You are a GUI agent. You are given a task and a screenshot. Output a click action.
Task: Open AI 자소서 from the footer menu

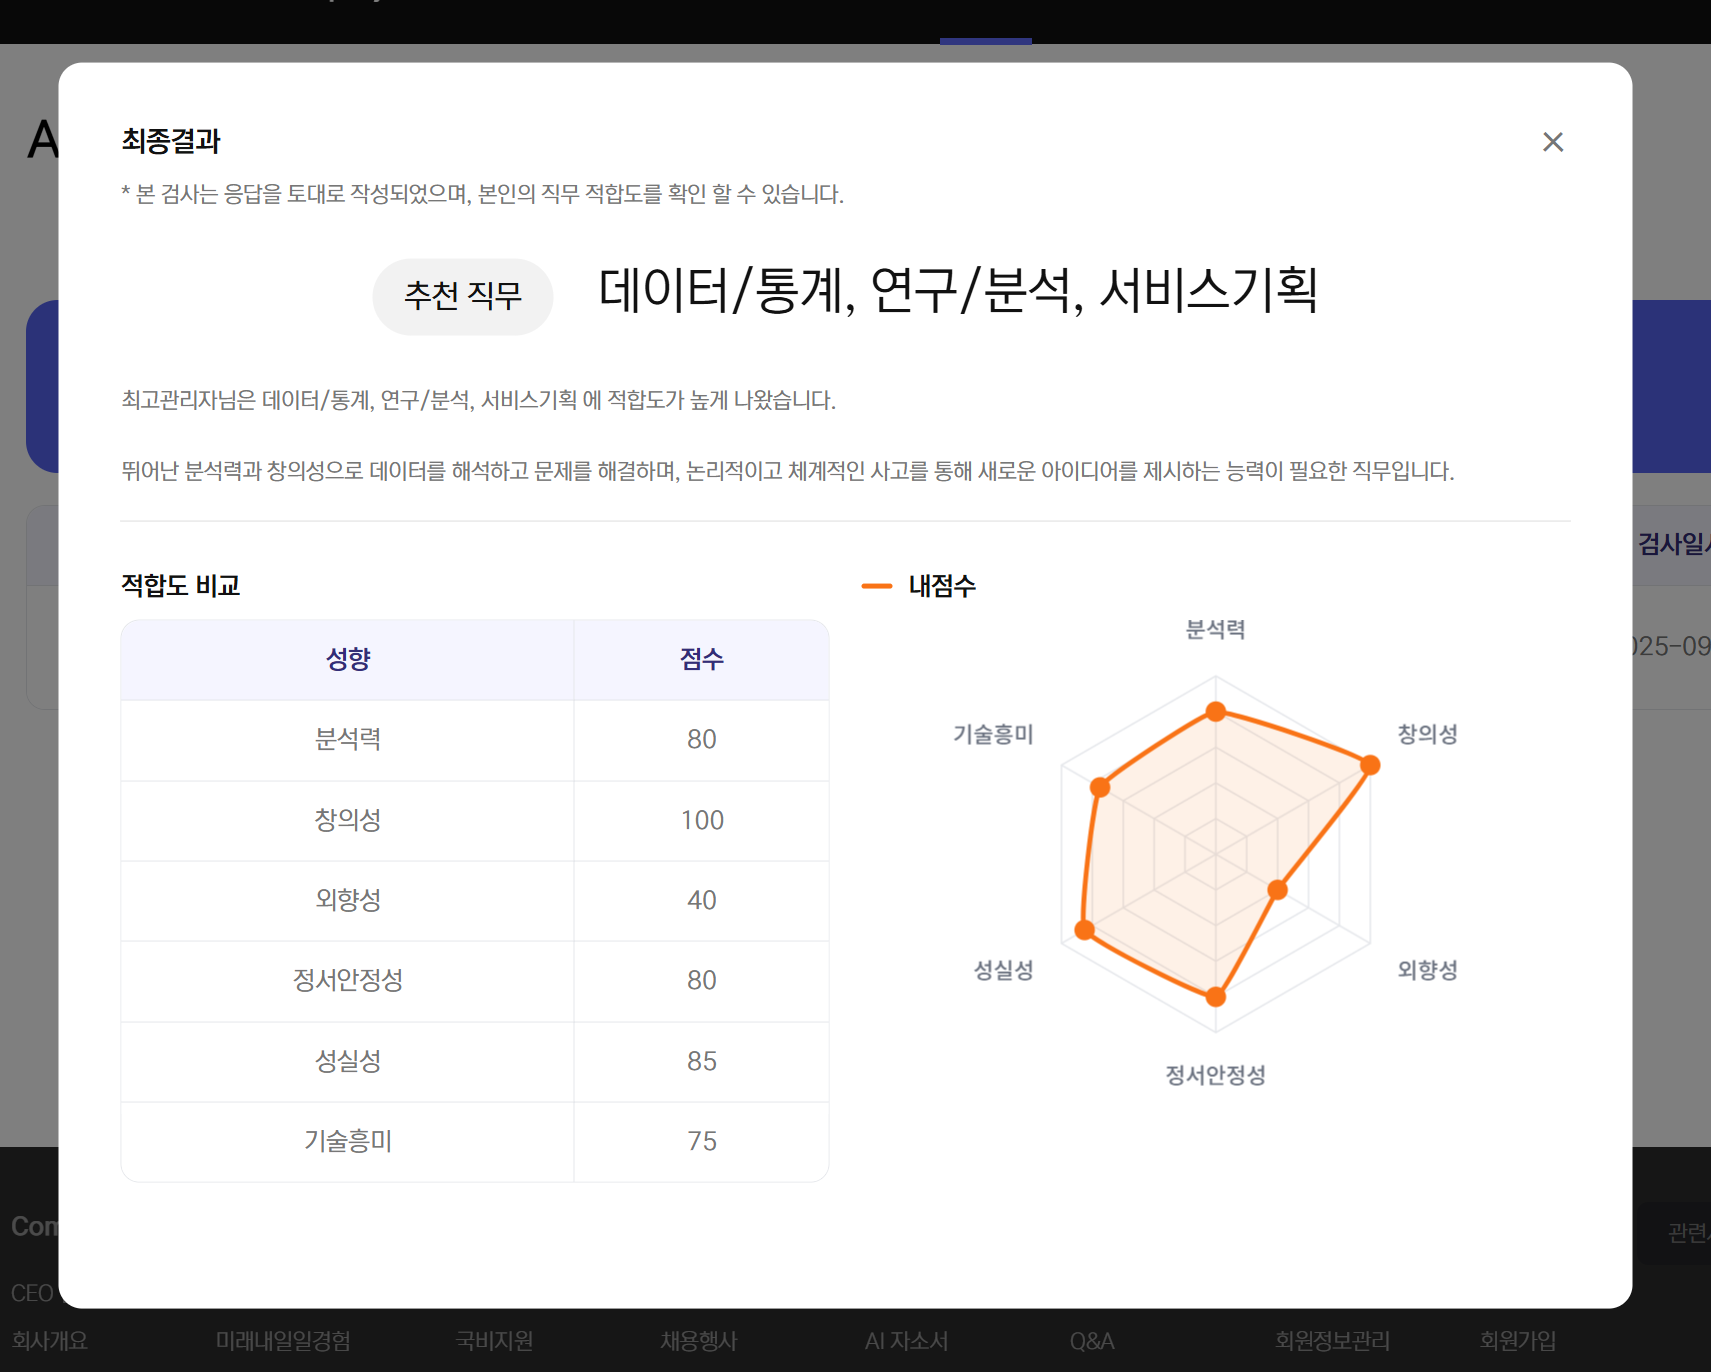pos(906,1340)
